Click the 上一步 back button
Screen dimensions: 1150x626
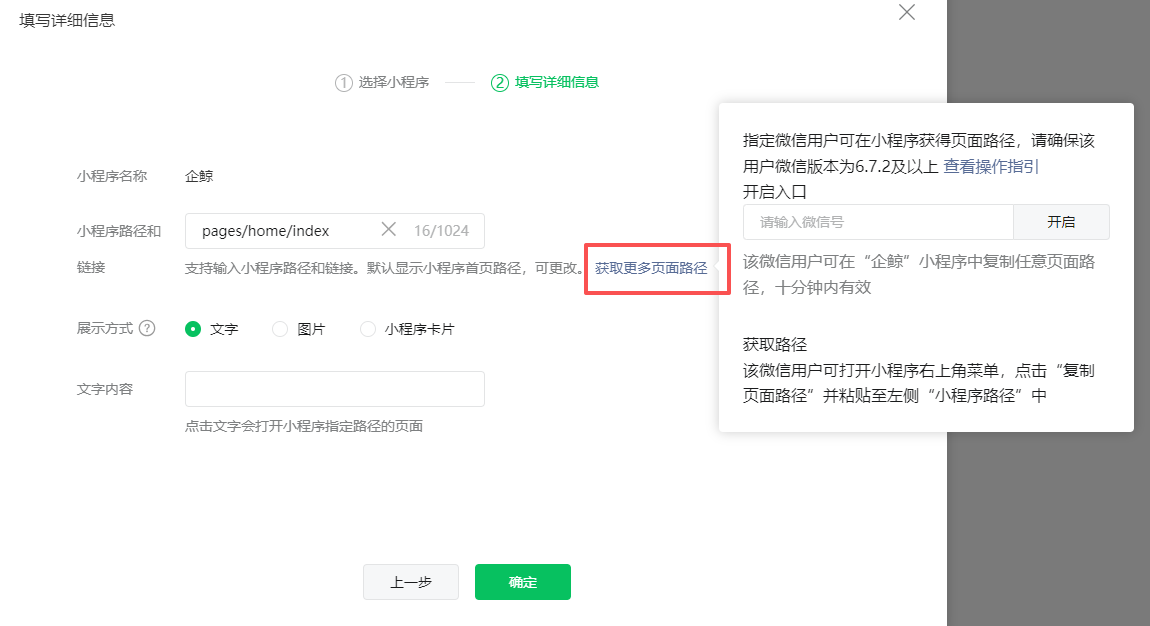point(410,581)
